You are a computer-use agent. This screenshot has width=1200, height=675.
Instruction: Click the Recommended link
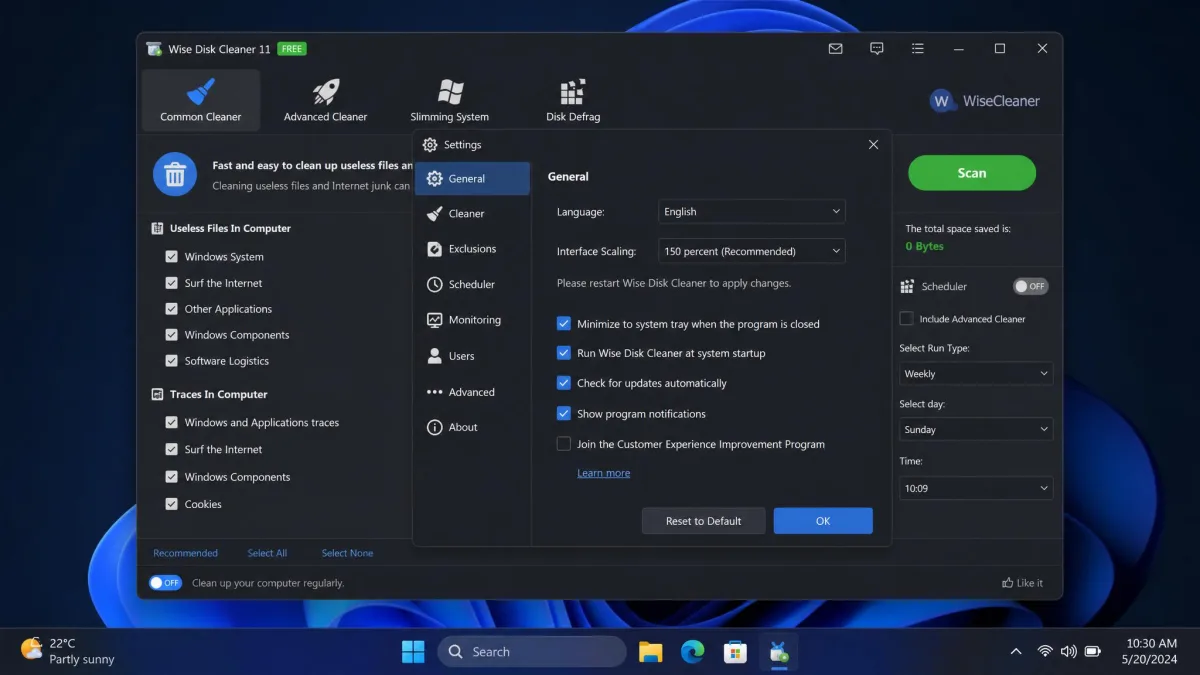coord(185,553)
